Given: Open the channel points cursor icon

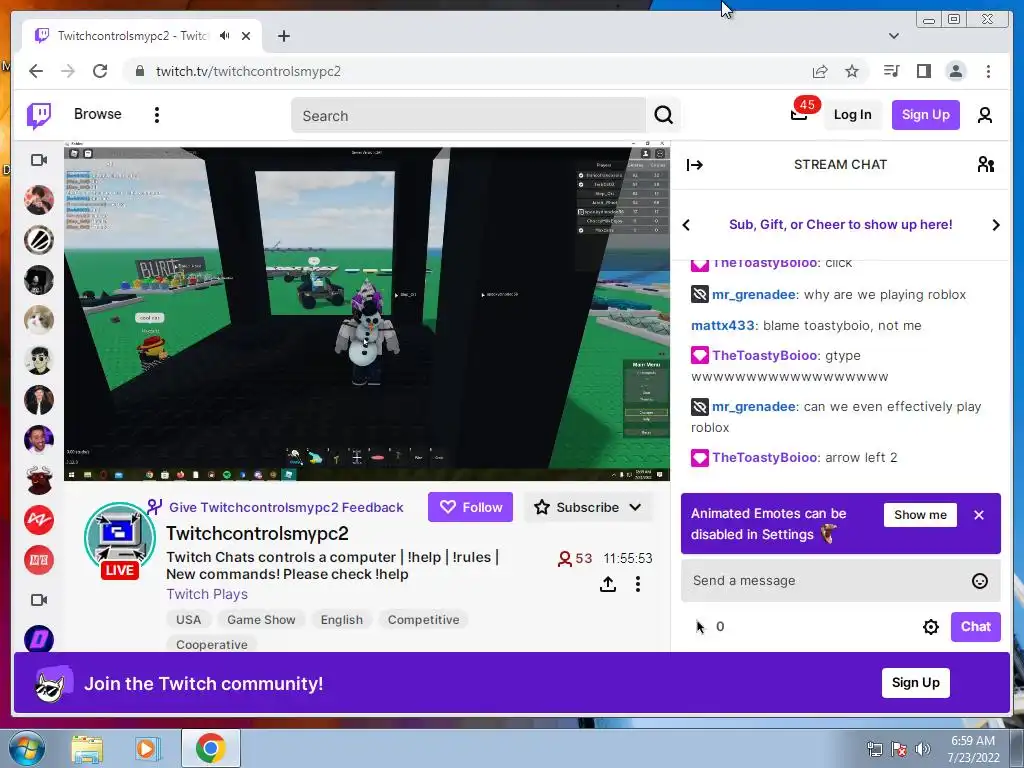Looking at the screenshot, I should [701, 627].
